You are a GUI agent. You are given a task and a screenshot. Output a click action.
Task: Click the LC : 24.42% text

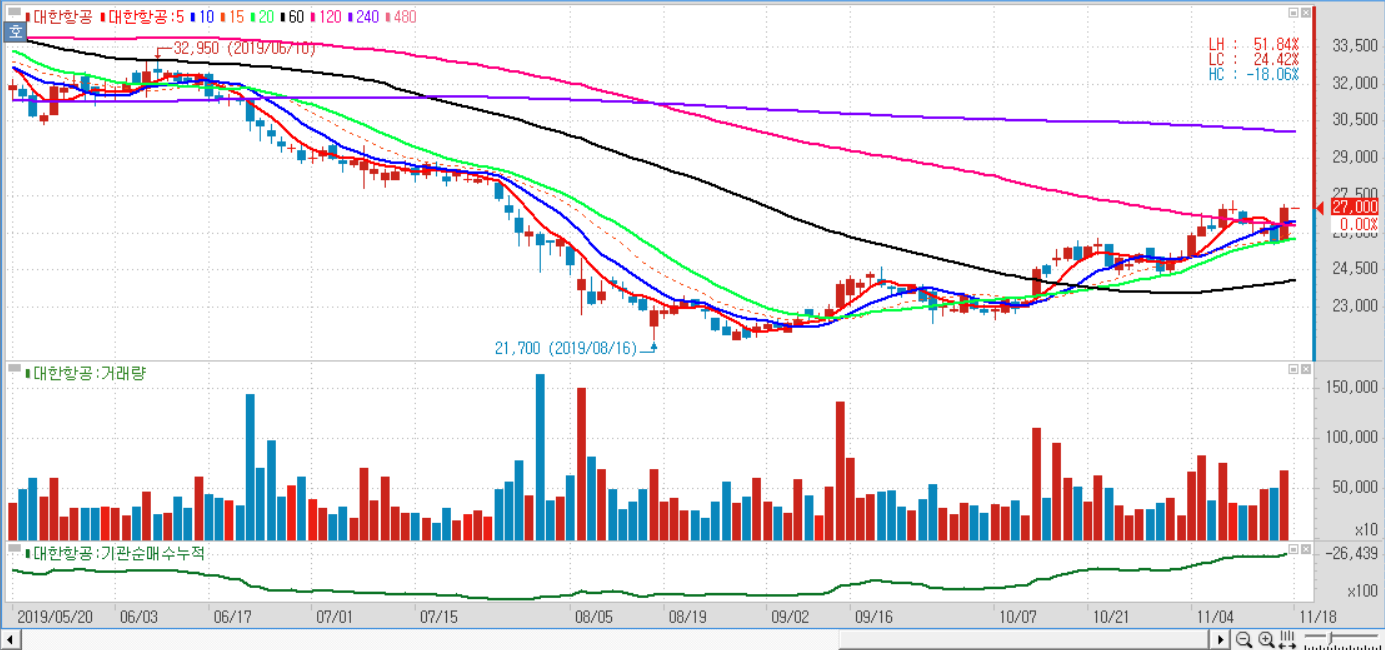[1253, 59]
